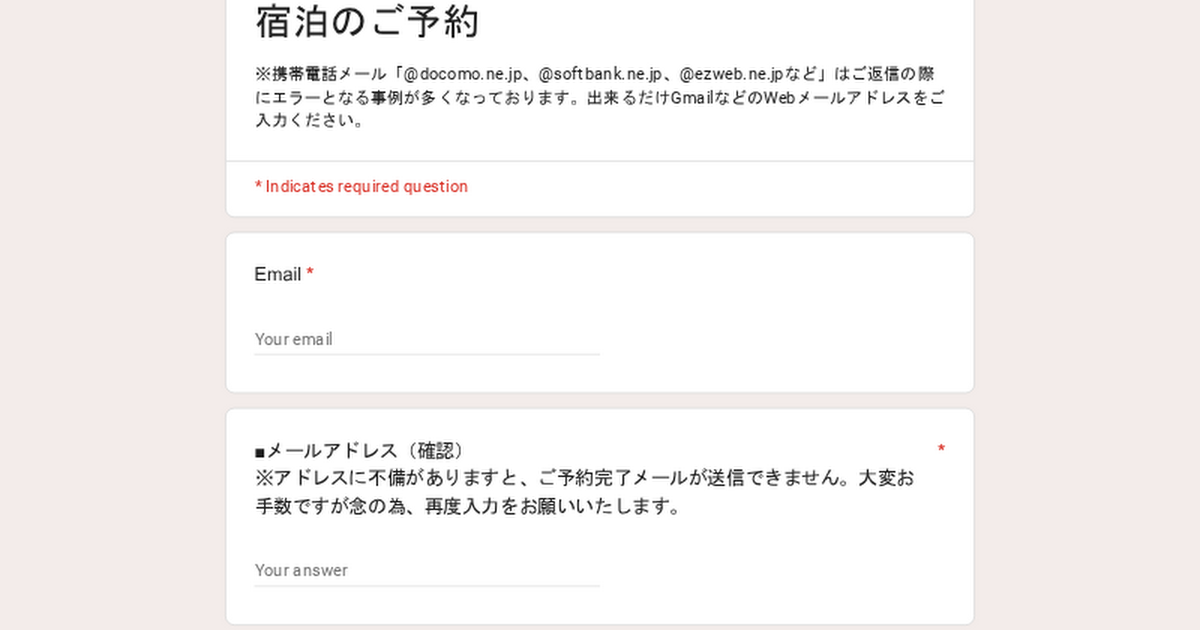Focus the "Your answer" confirmation email field
This screenshot has width=1200, height=630.
tap(426, 570)
